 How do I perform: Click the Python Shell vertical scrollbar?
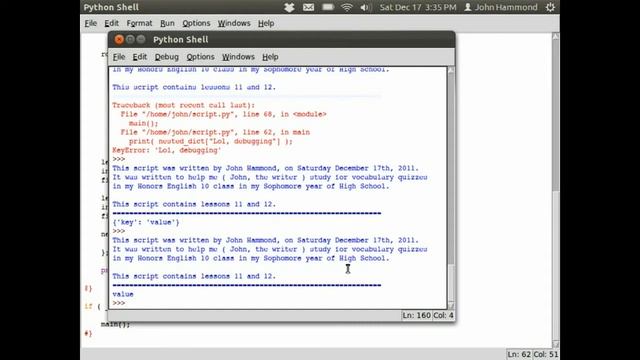(x=451, y=188)
